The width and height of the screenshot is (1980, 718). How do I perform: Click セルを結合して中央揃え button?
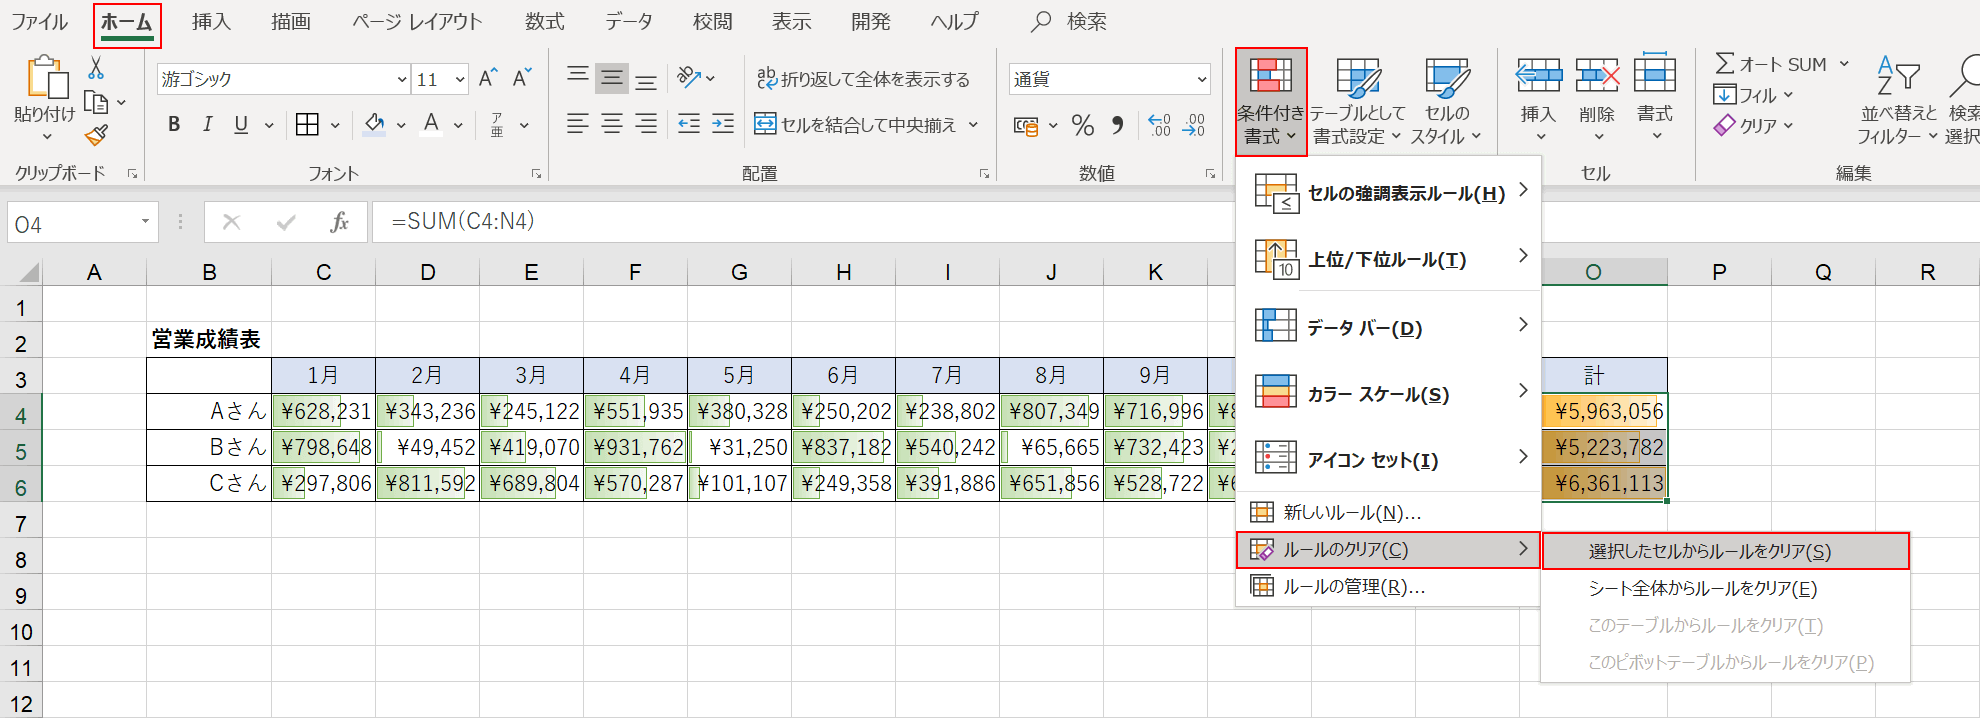pos(856,125)
